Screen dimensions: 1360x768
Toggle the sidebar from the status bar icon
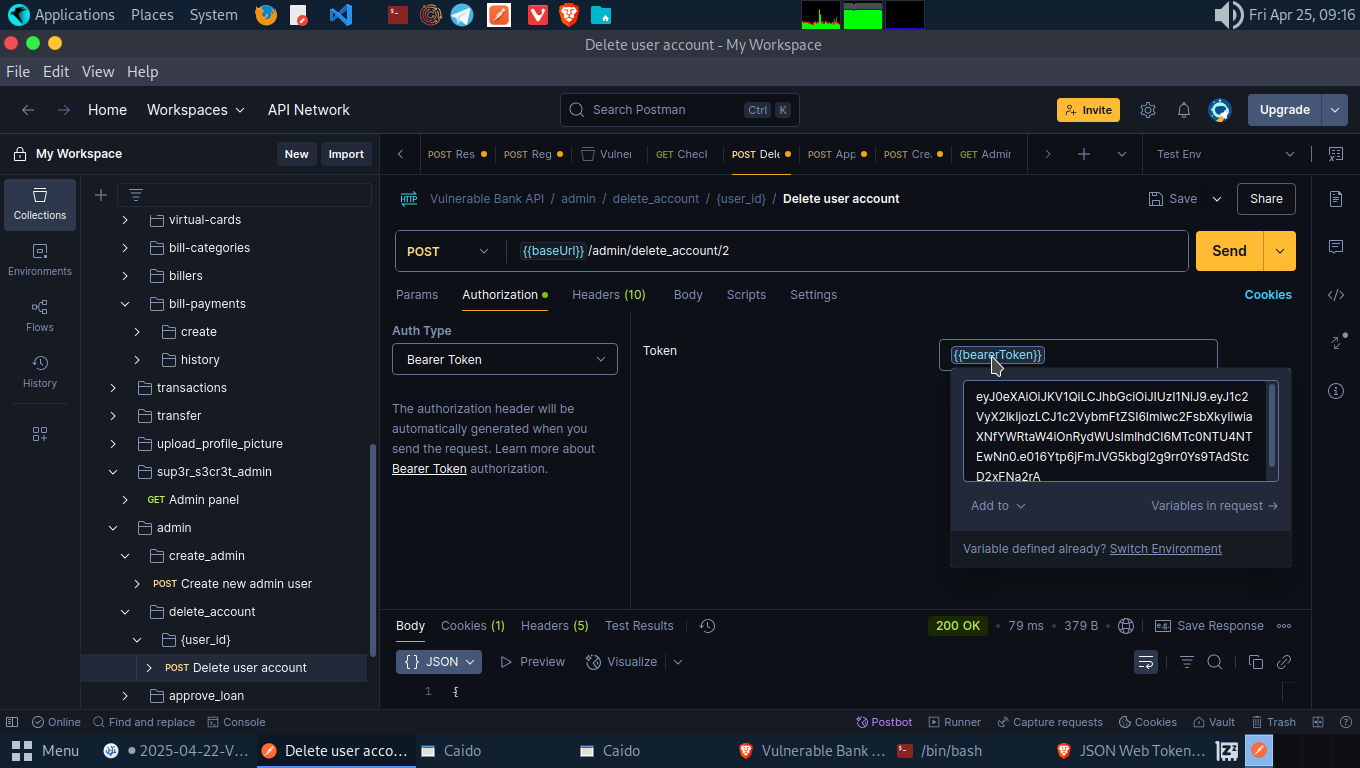pos(12,722)
